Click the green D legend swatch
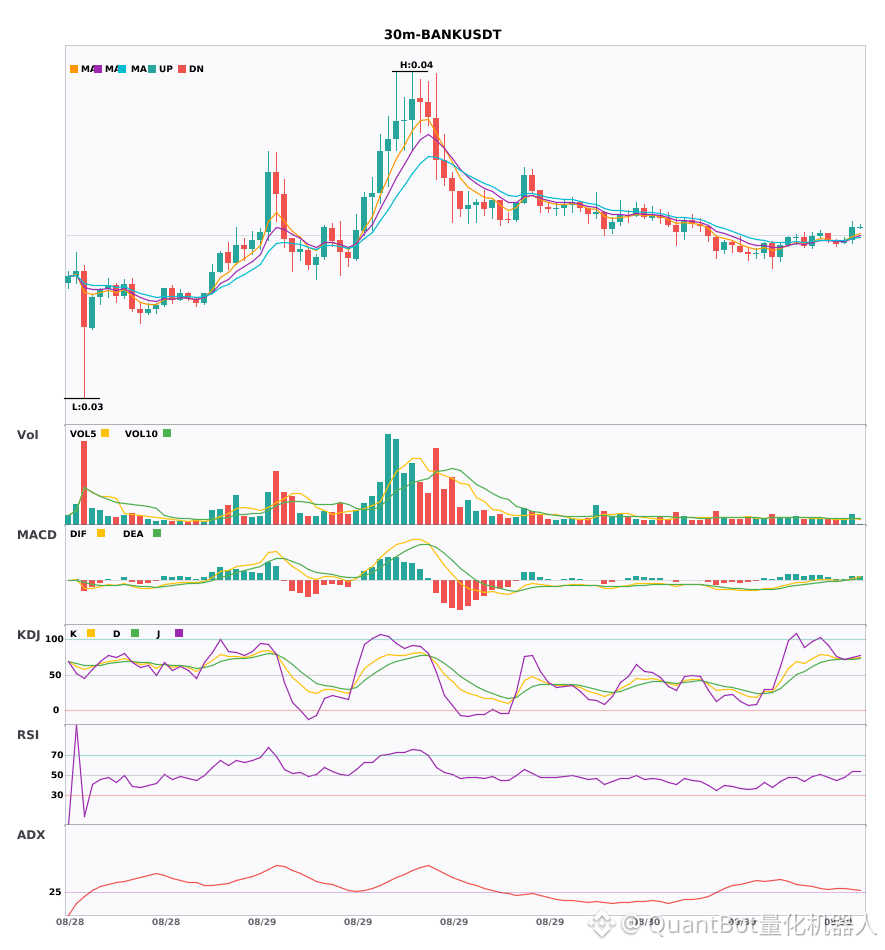 tap(135, 633)
